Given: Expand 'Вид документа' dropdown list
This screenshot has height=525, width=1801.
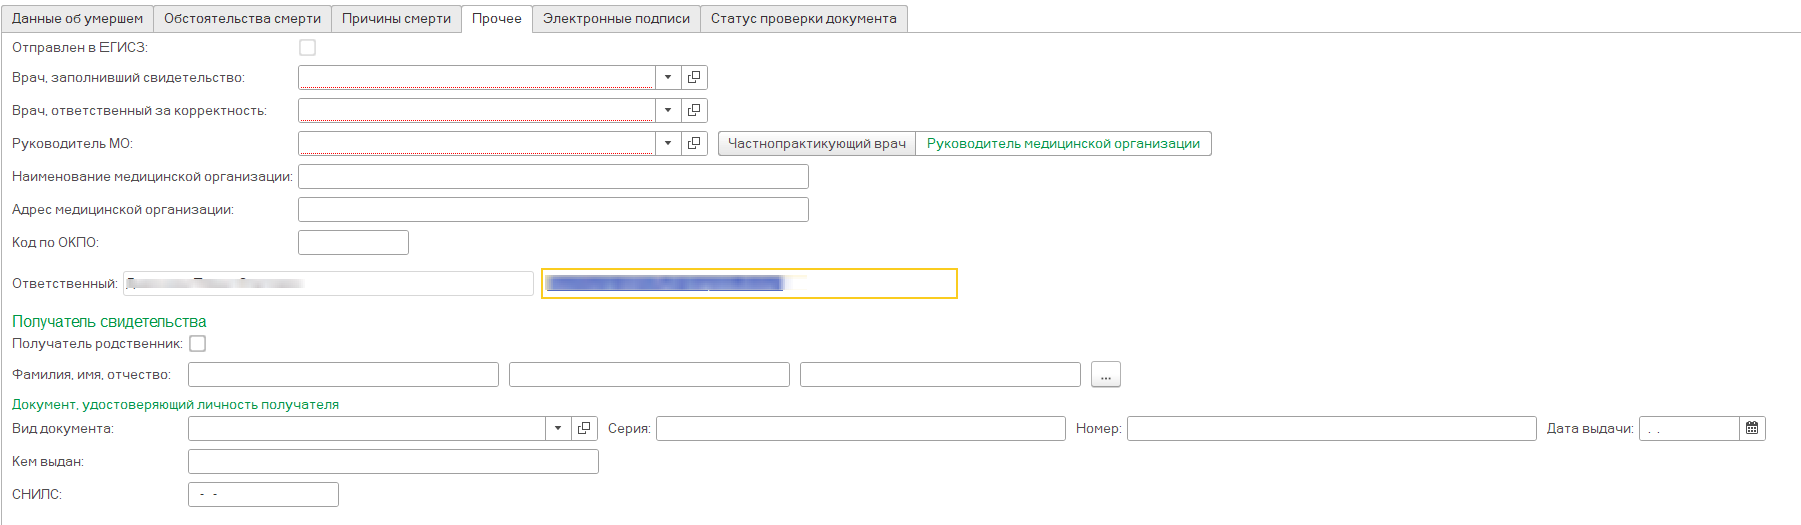Looking at the screenshot, I should [558, 429].
